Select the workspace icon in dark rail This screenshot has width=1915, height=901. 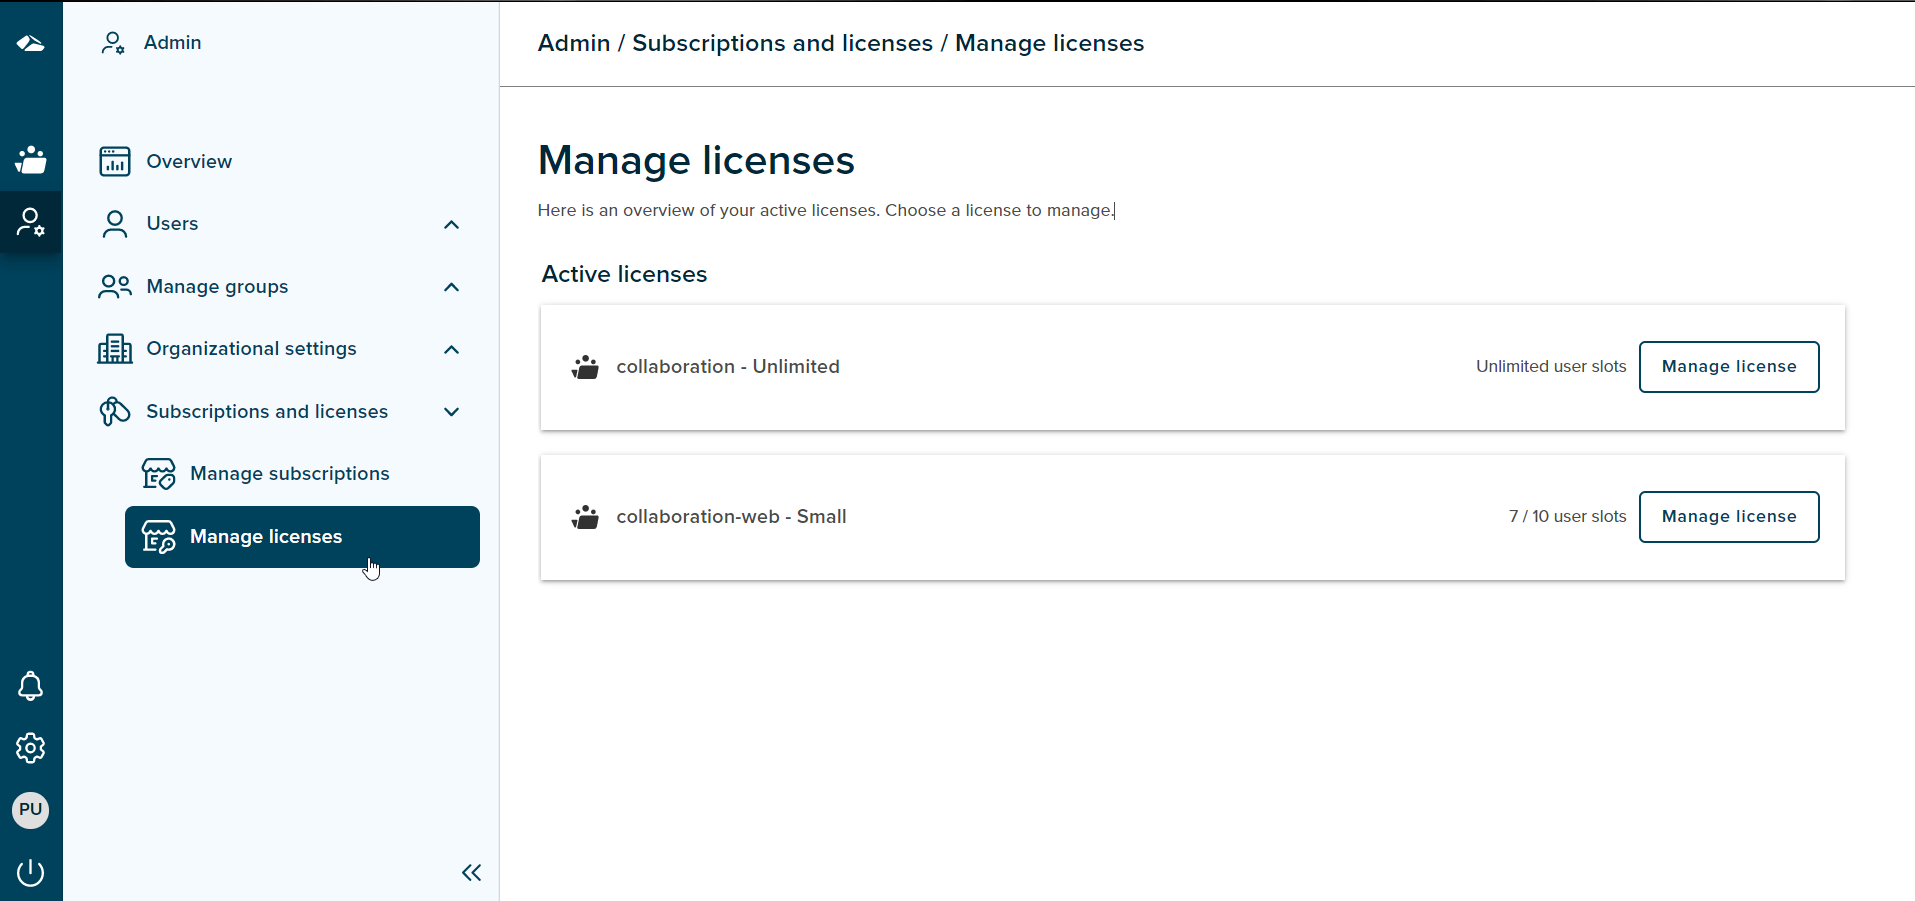click(31, 160)
